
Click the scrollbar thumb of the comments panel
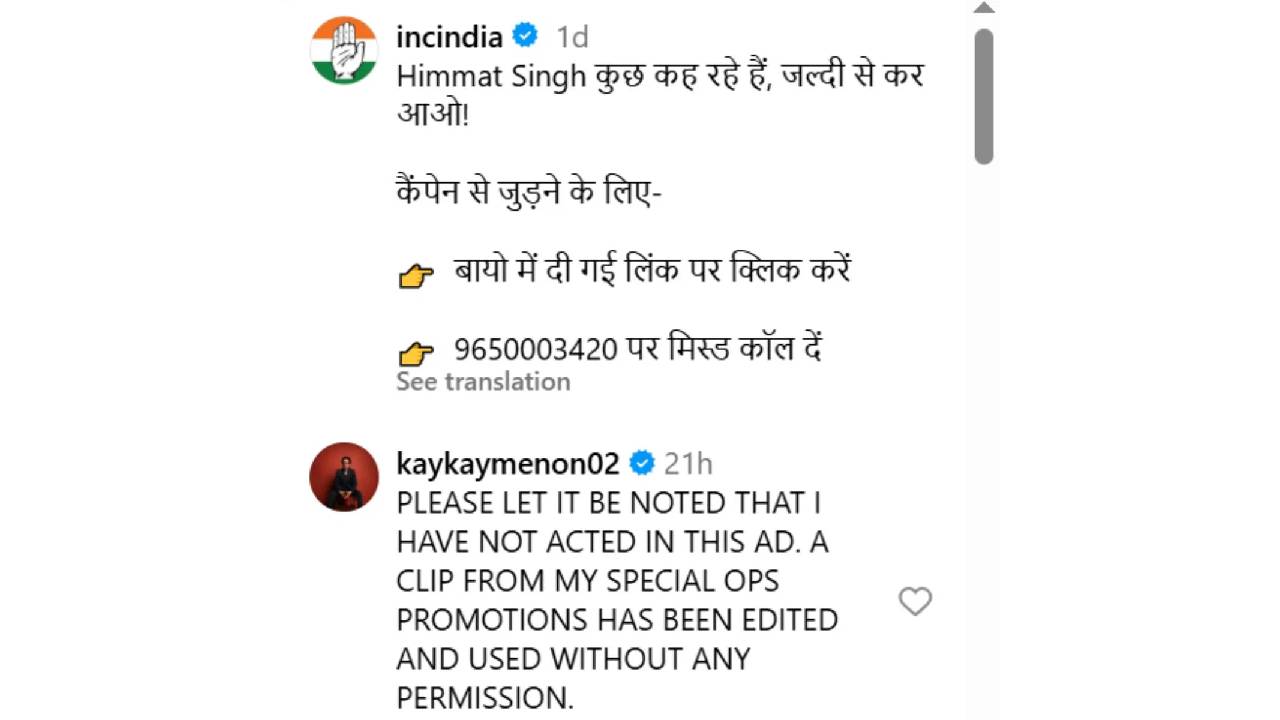click(x=984, y=96)
